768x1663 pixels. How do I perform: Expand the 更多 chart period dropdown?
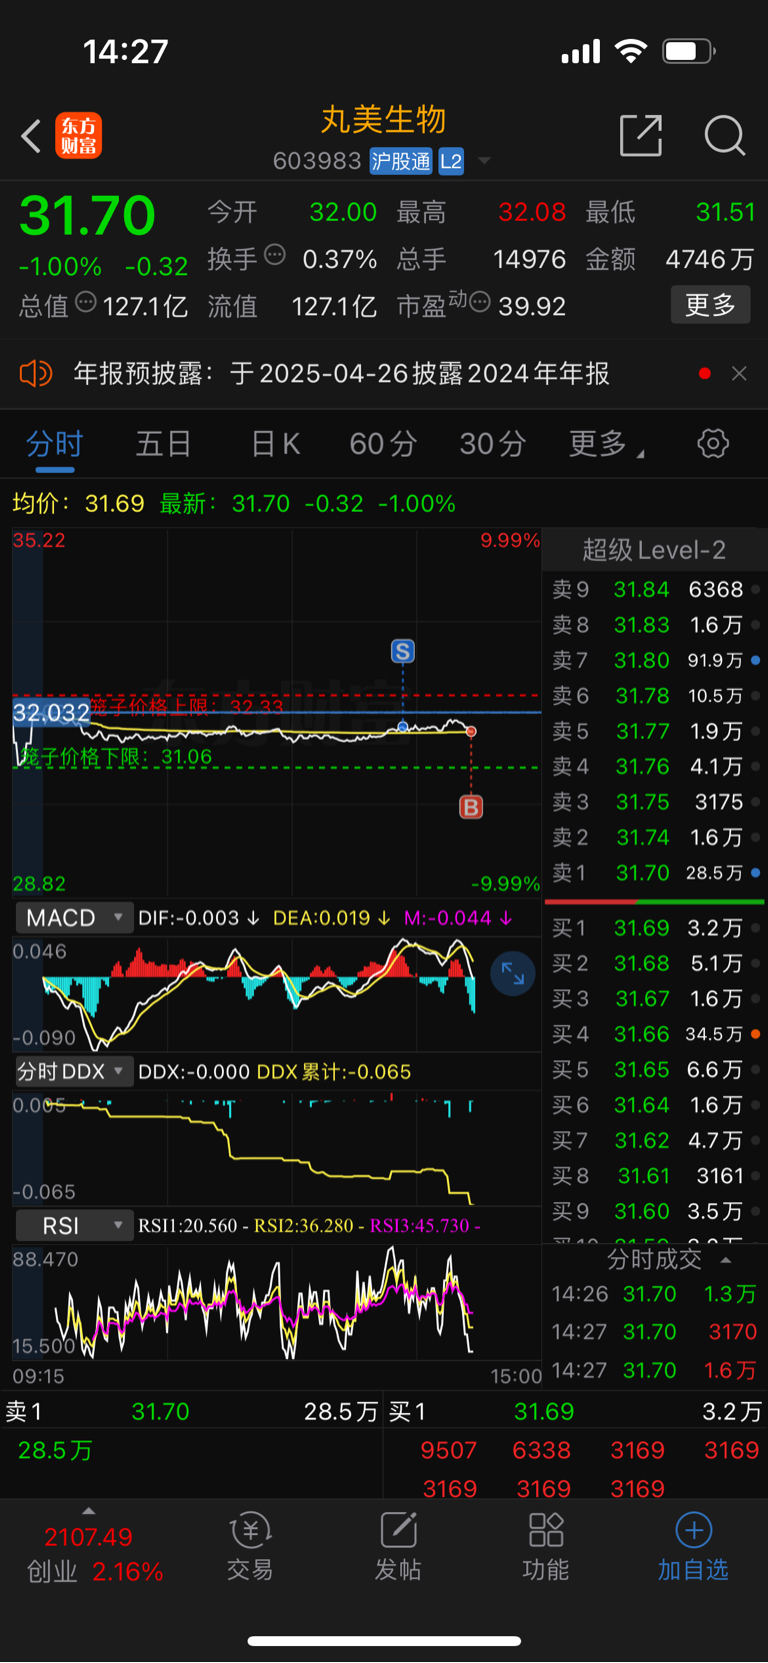click(606, 444)
